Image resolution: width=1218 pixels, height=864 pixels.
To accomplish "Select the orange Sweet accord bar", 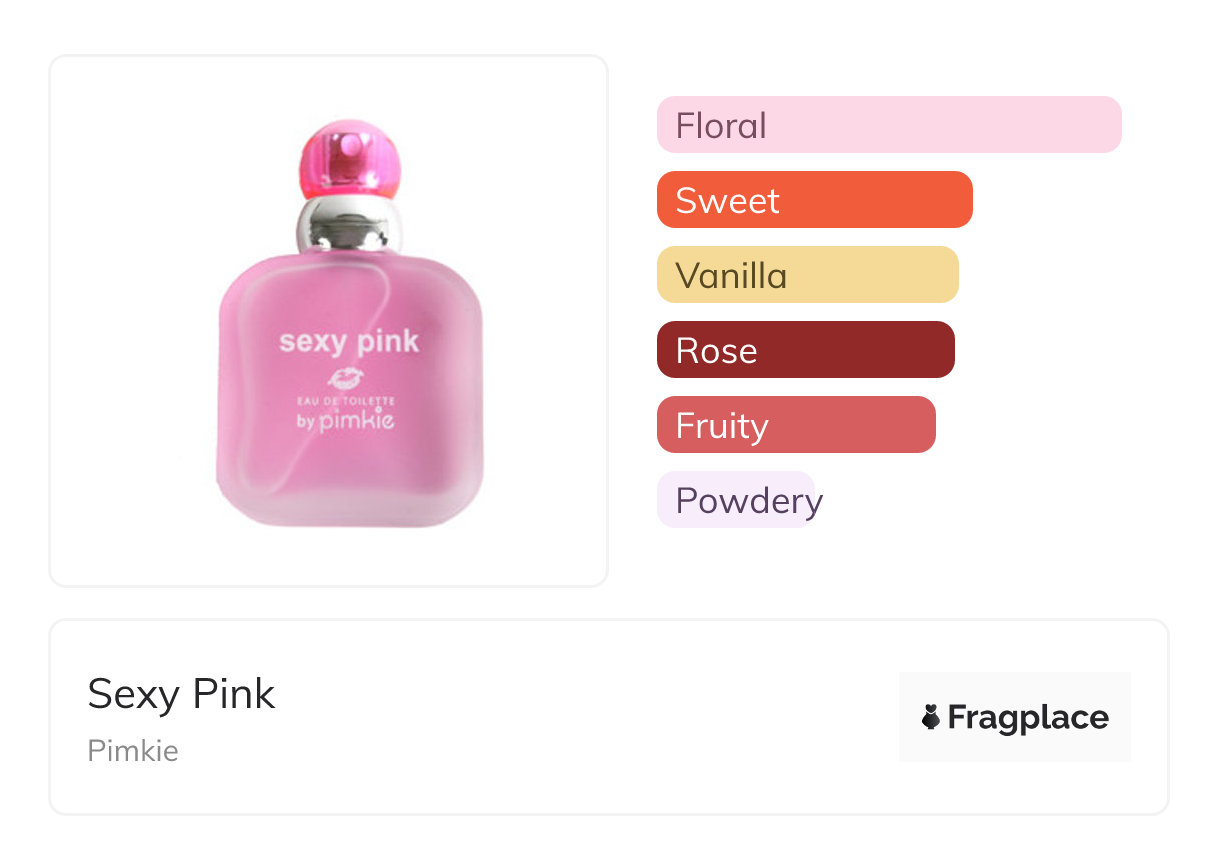I will [x=814, y=200].
